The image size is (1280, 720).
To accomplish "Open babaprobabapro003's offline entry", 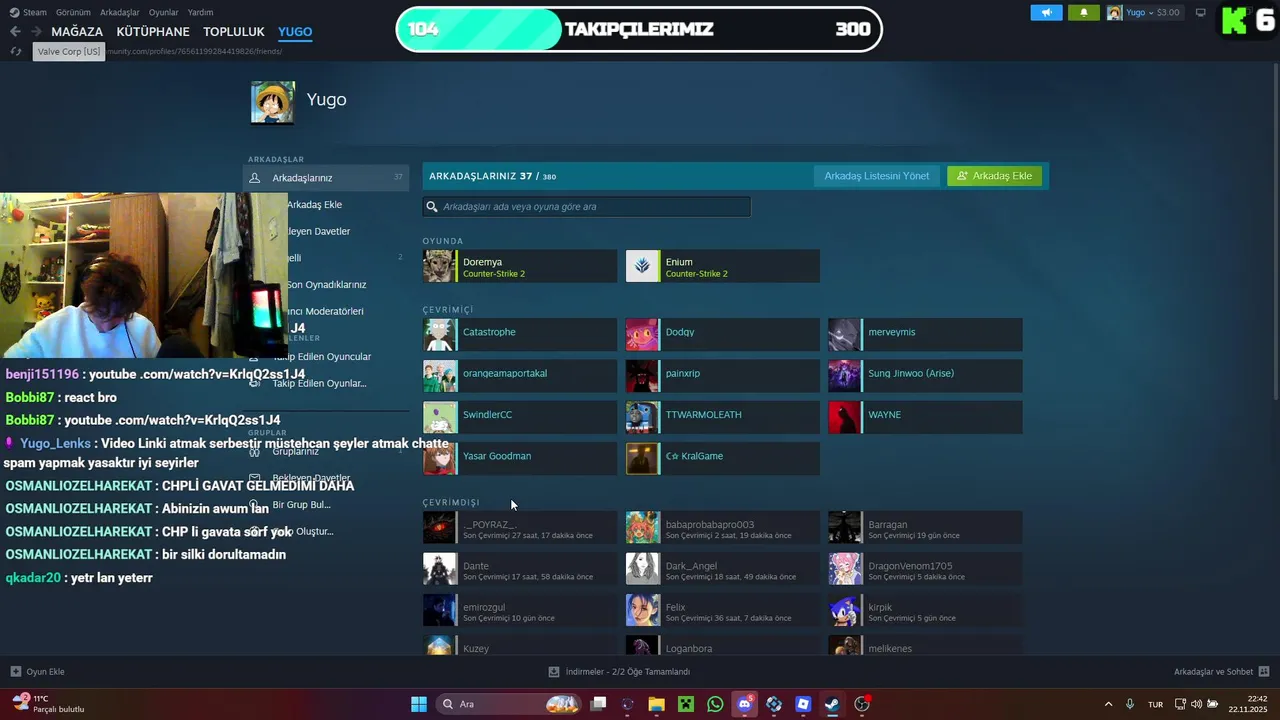I will [x=723, y=527].
